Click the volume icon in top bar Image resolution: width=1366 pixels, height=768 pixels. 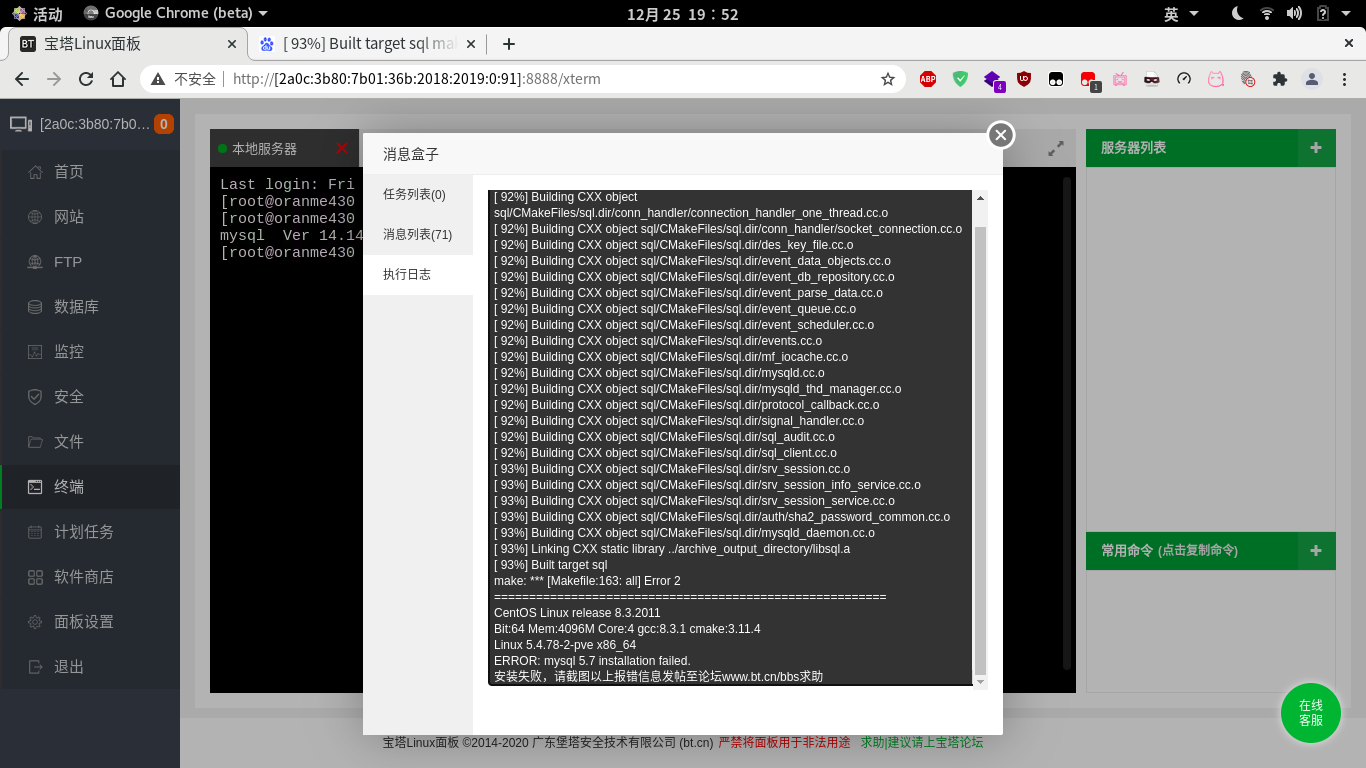point(1294,14)
